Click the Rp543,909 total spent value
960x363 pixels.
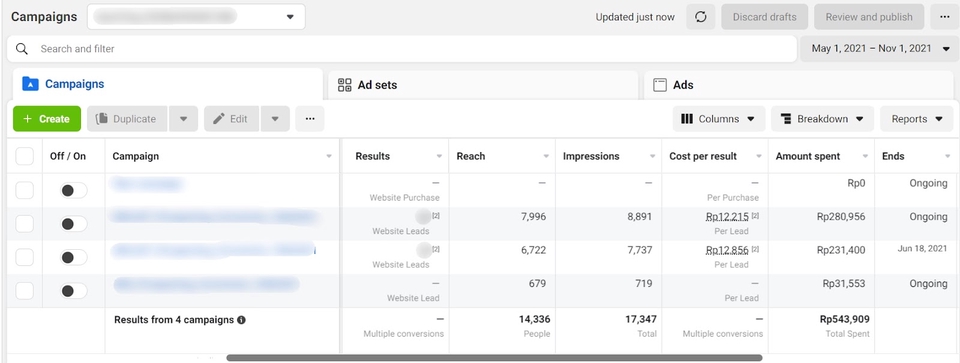point(845,319)
